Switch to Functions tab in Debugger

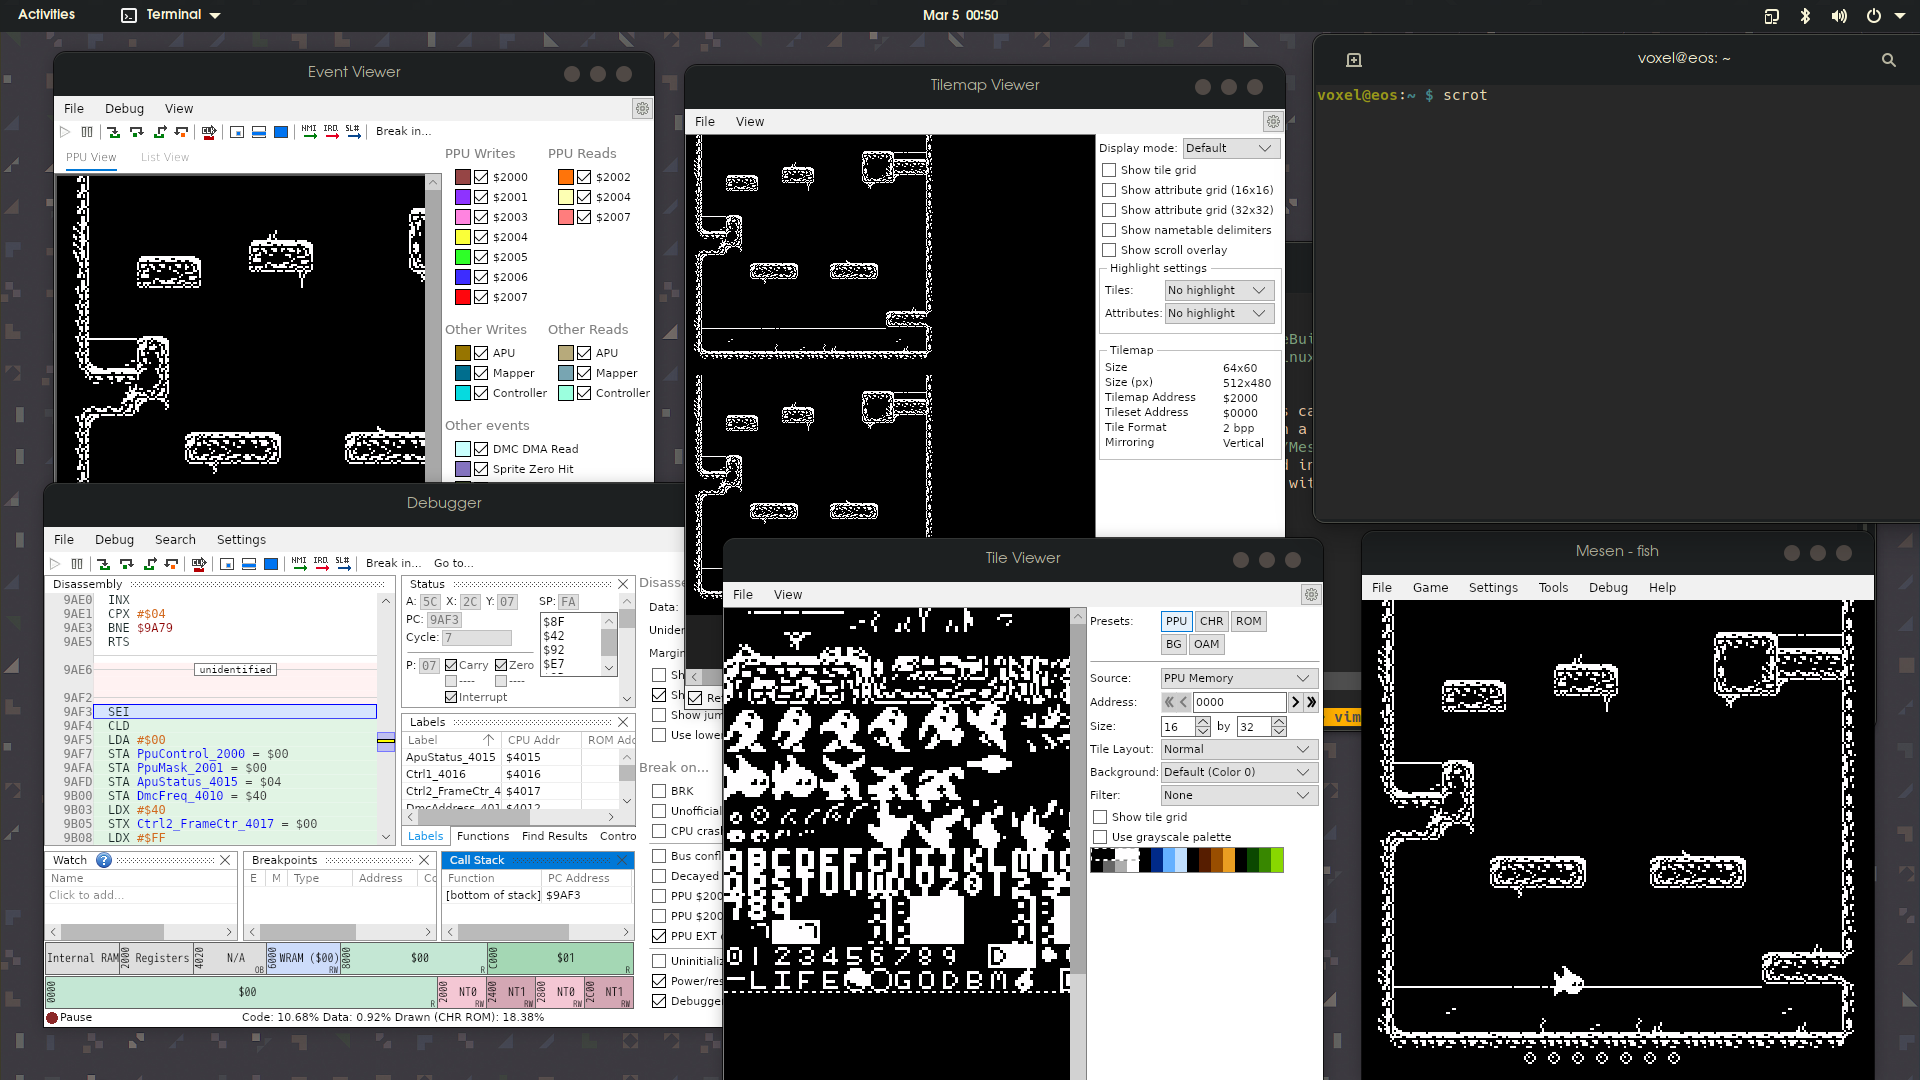(x=483, y=836)
